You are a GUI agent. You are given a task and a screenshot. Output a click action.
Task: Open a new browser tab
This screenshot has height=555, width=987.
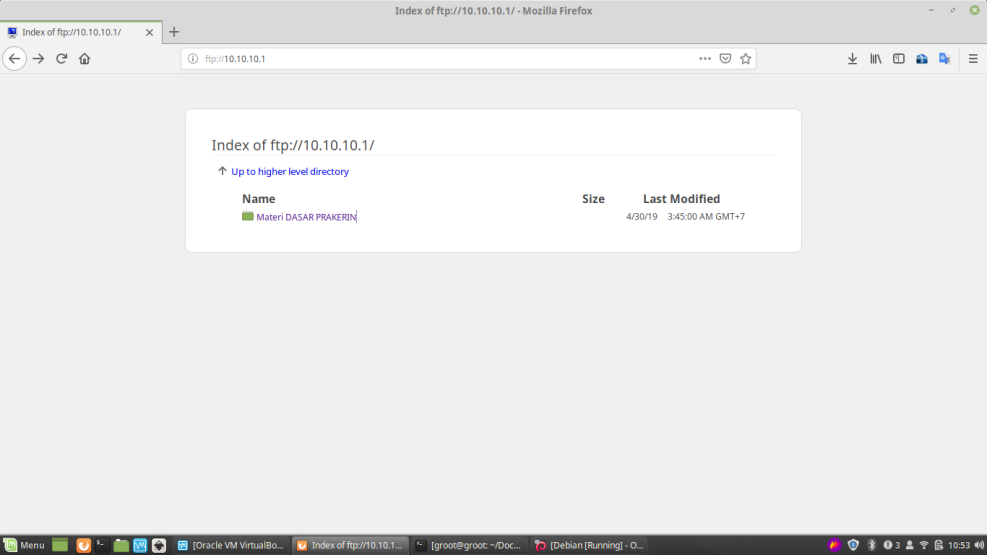pyautogui.click(x=174, y=32)
